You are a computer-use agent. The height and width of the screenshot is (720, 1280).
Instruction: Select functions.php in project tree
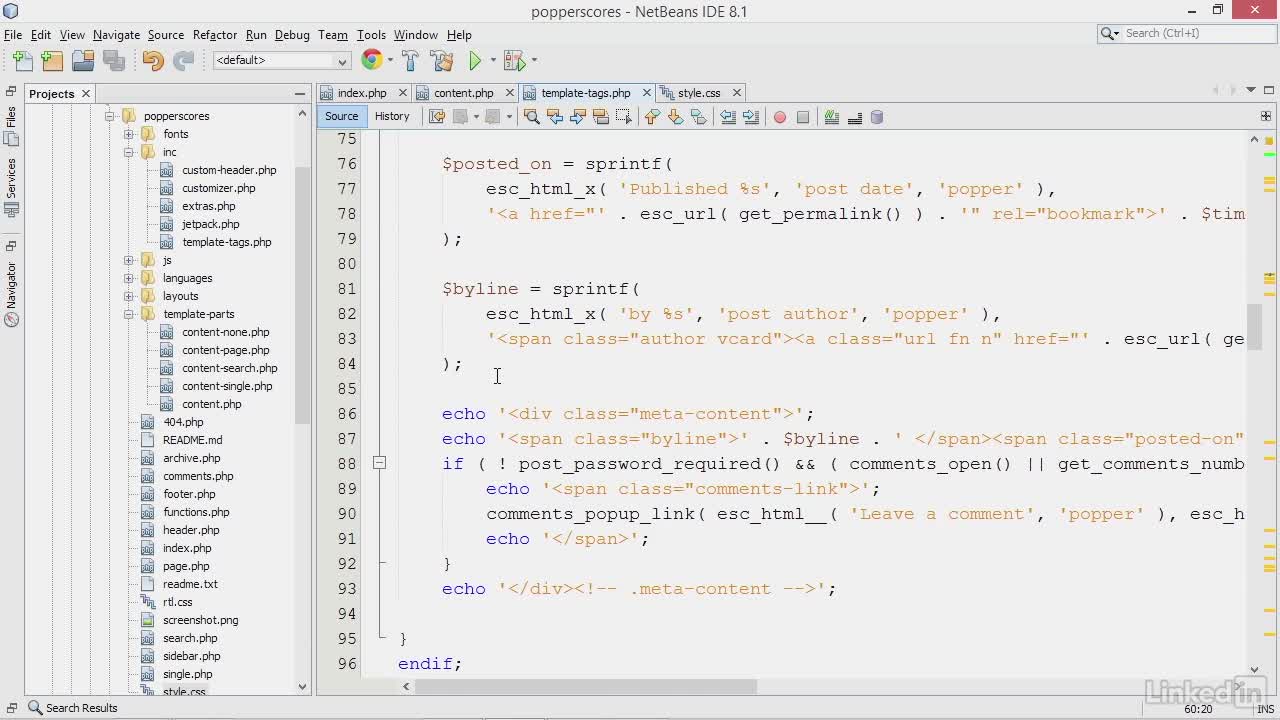point(196,512)
